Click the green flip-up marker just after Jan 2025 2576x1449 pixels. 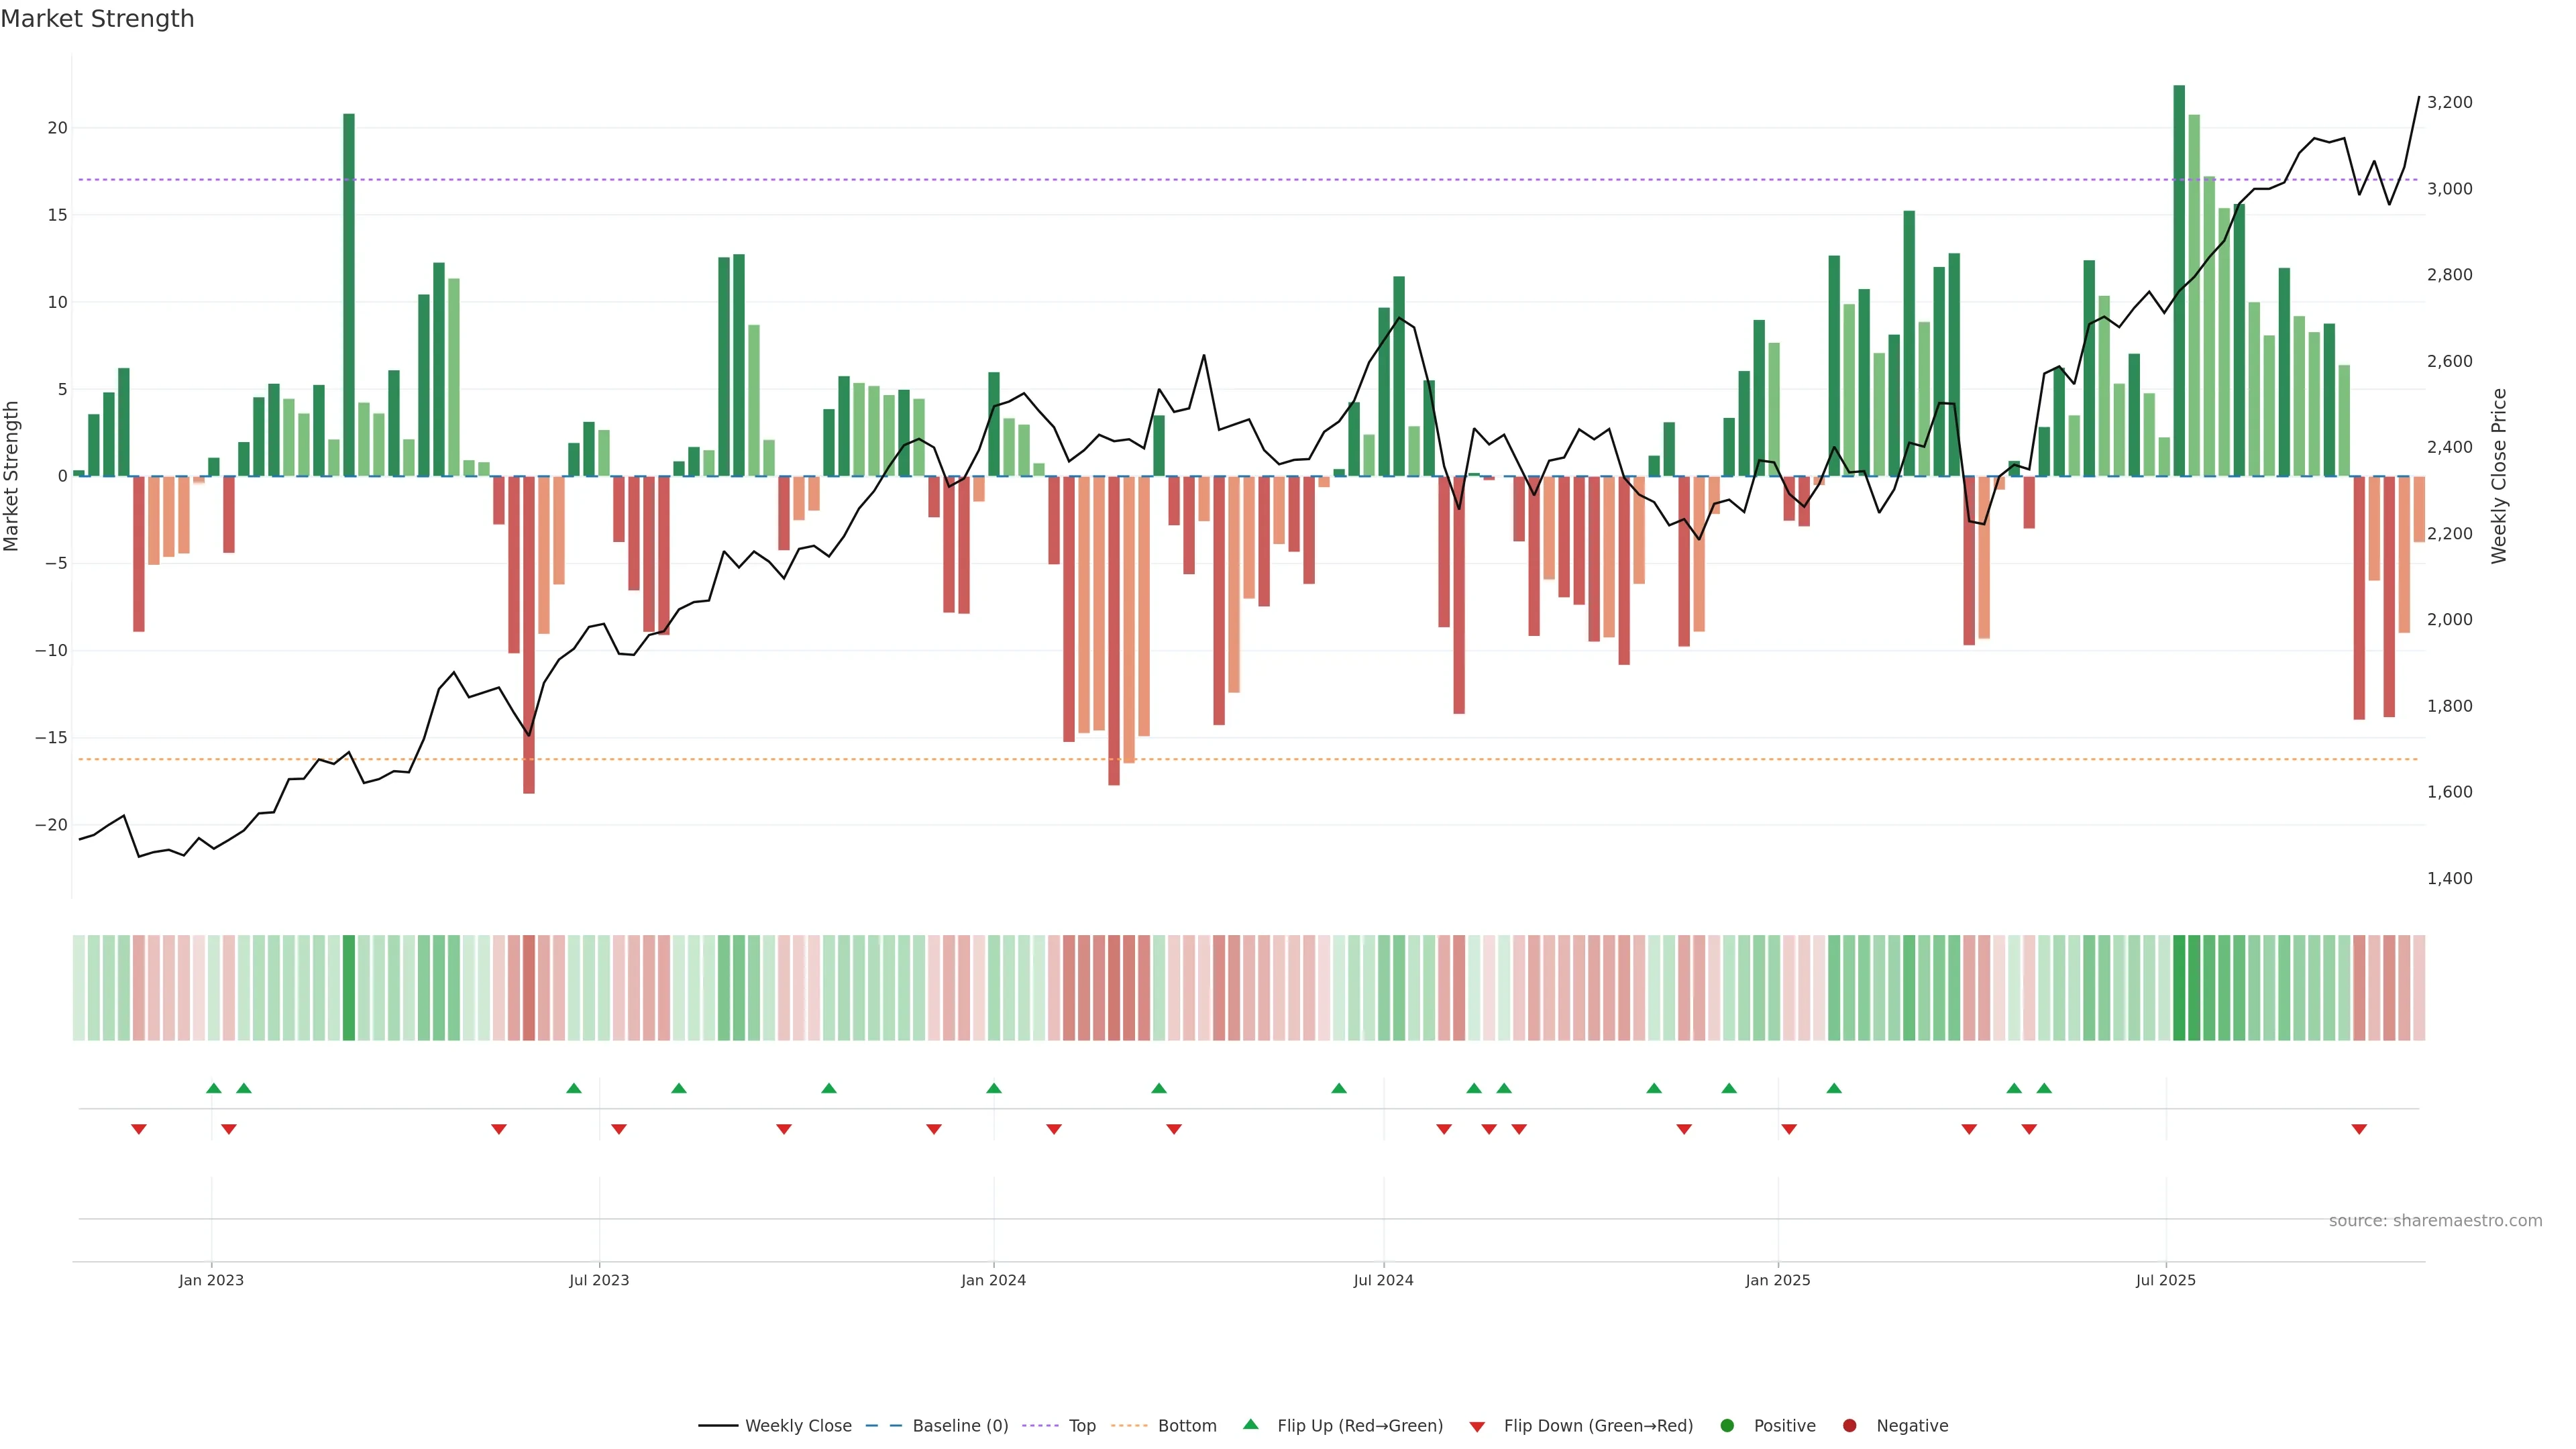click(1834, 1088)
